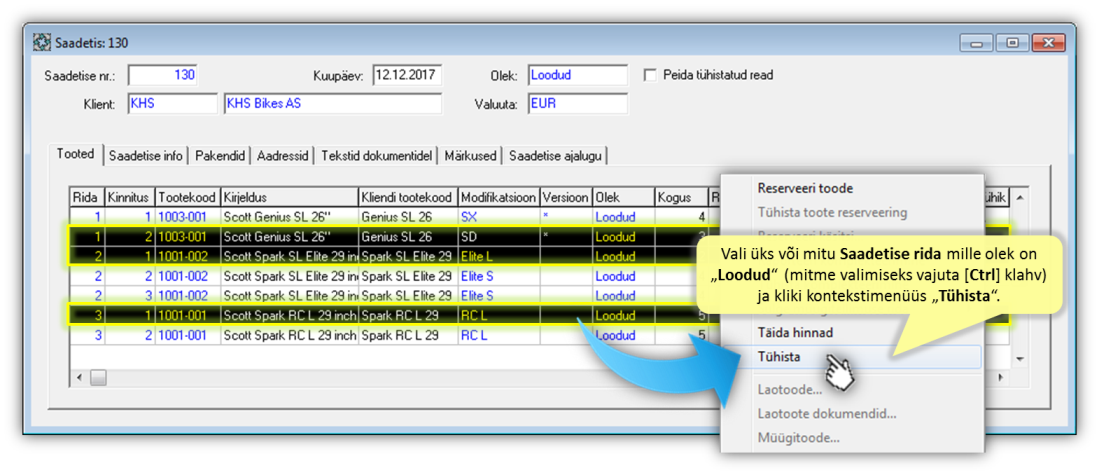Click Kogus value 4 in the first row
Screen dimensions: 1099x475
pyautogui.click(x=681, y=216)
